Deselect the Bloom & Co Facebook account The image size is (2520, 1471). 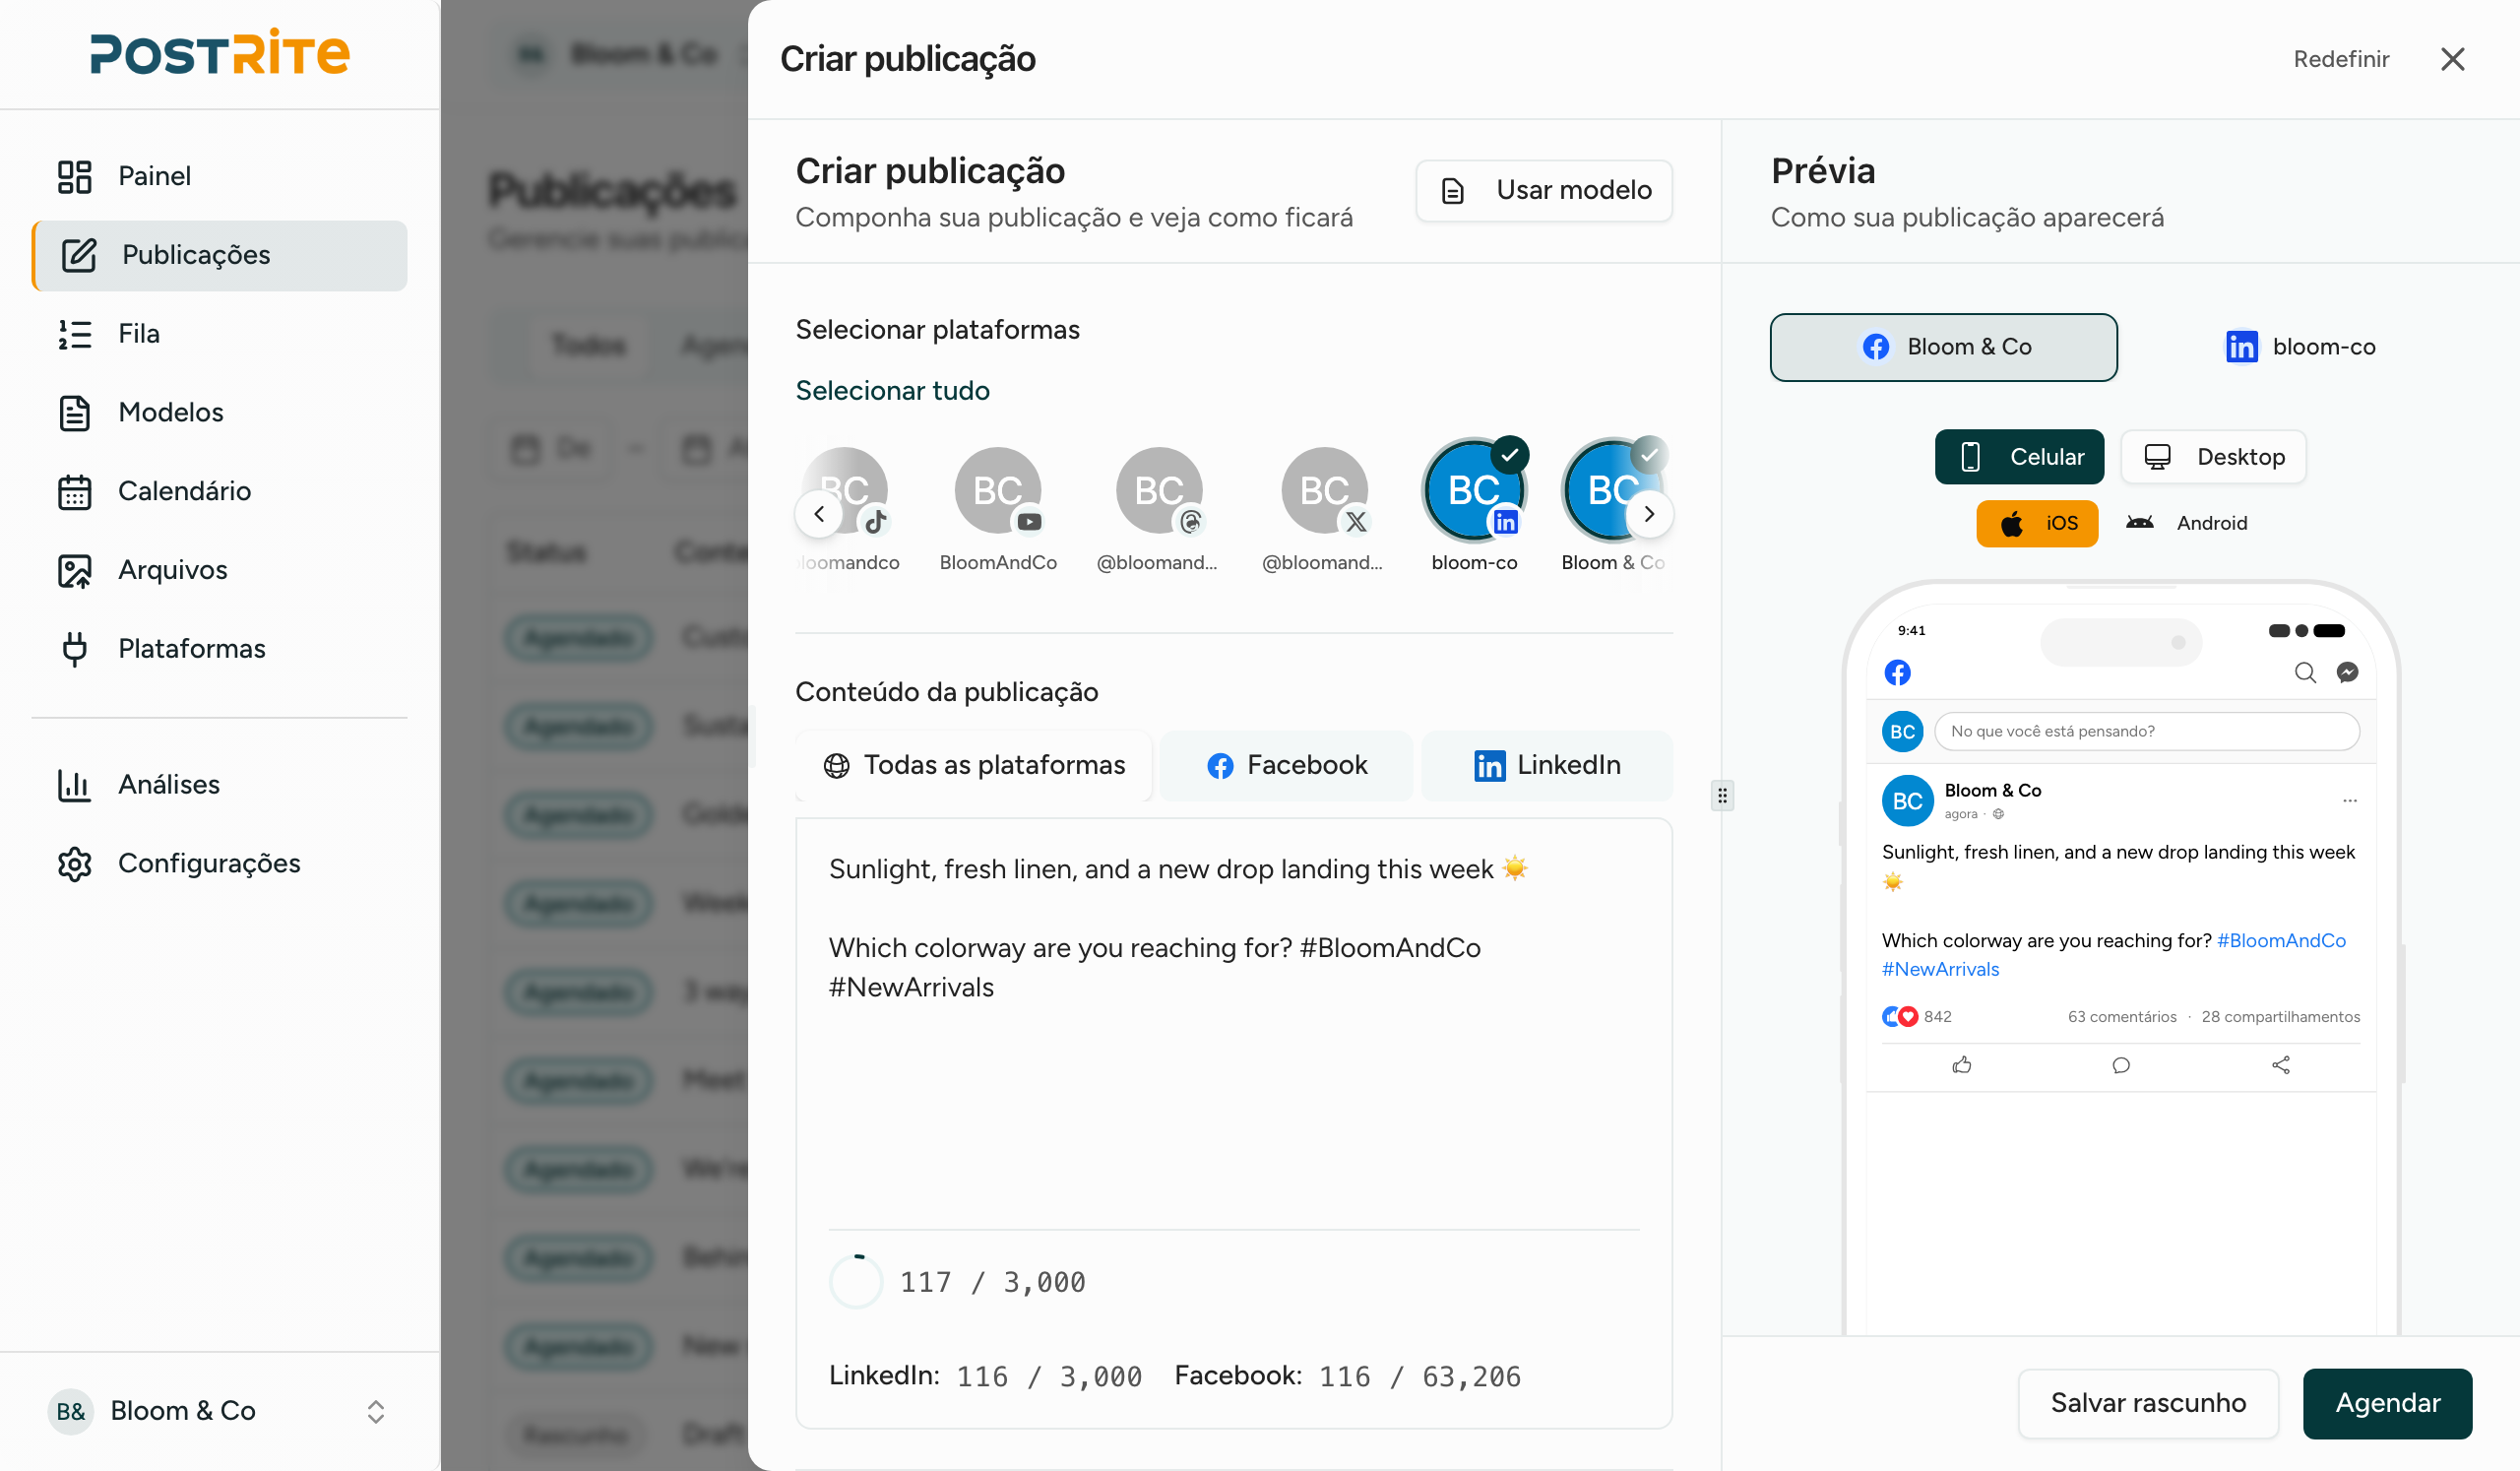[1612, 490]
